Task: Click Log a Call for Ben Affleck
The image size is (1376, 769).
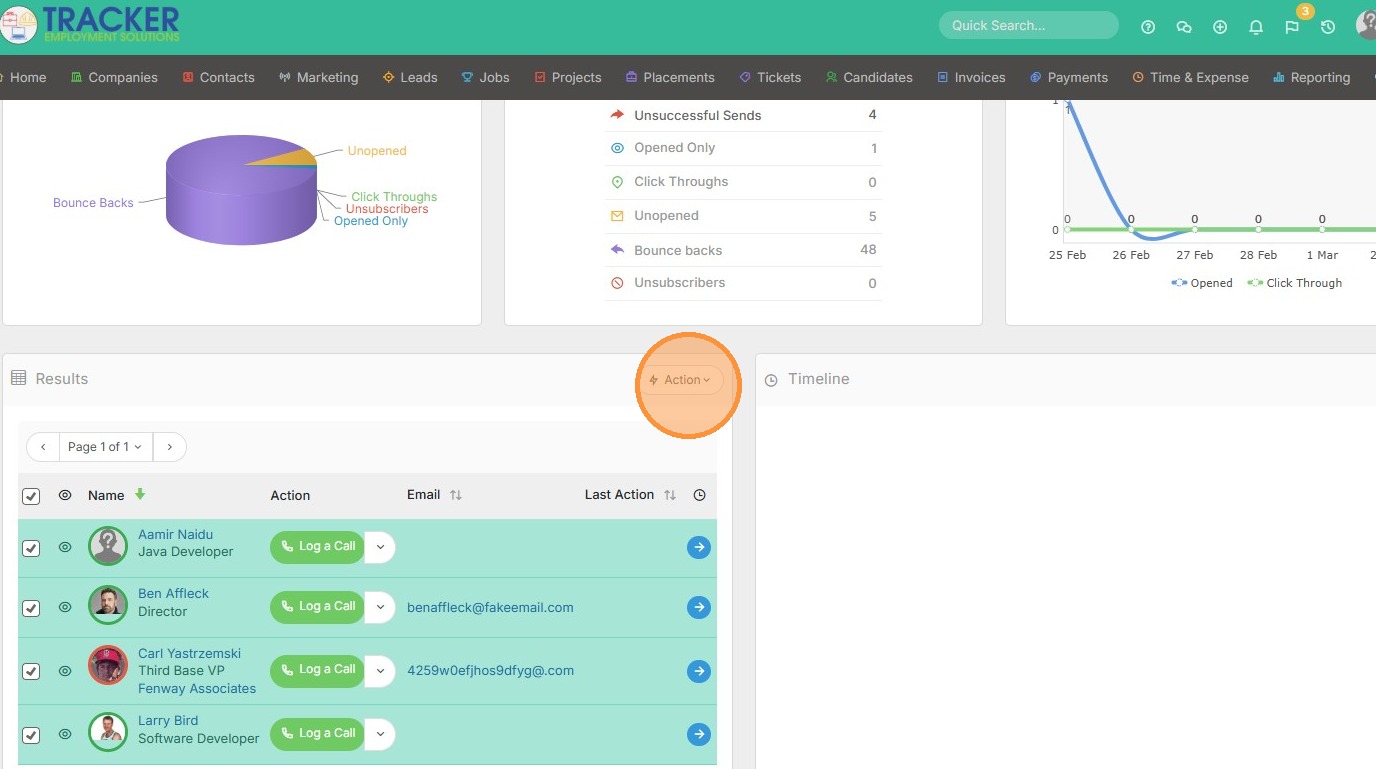Action: pos(317,607)
